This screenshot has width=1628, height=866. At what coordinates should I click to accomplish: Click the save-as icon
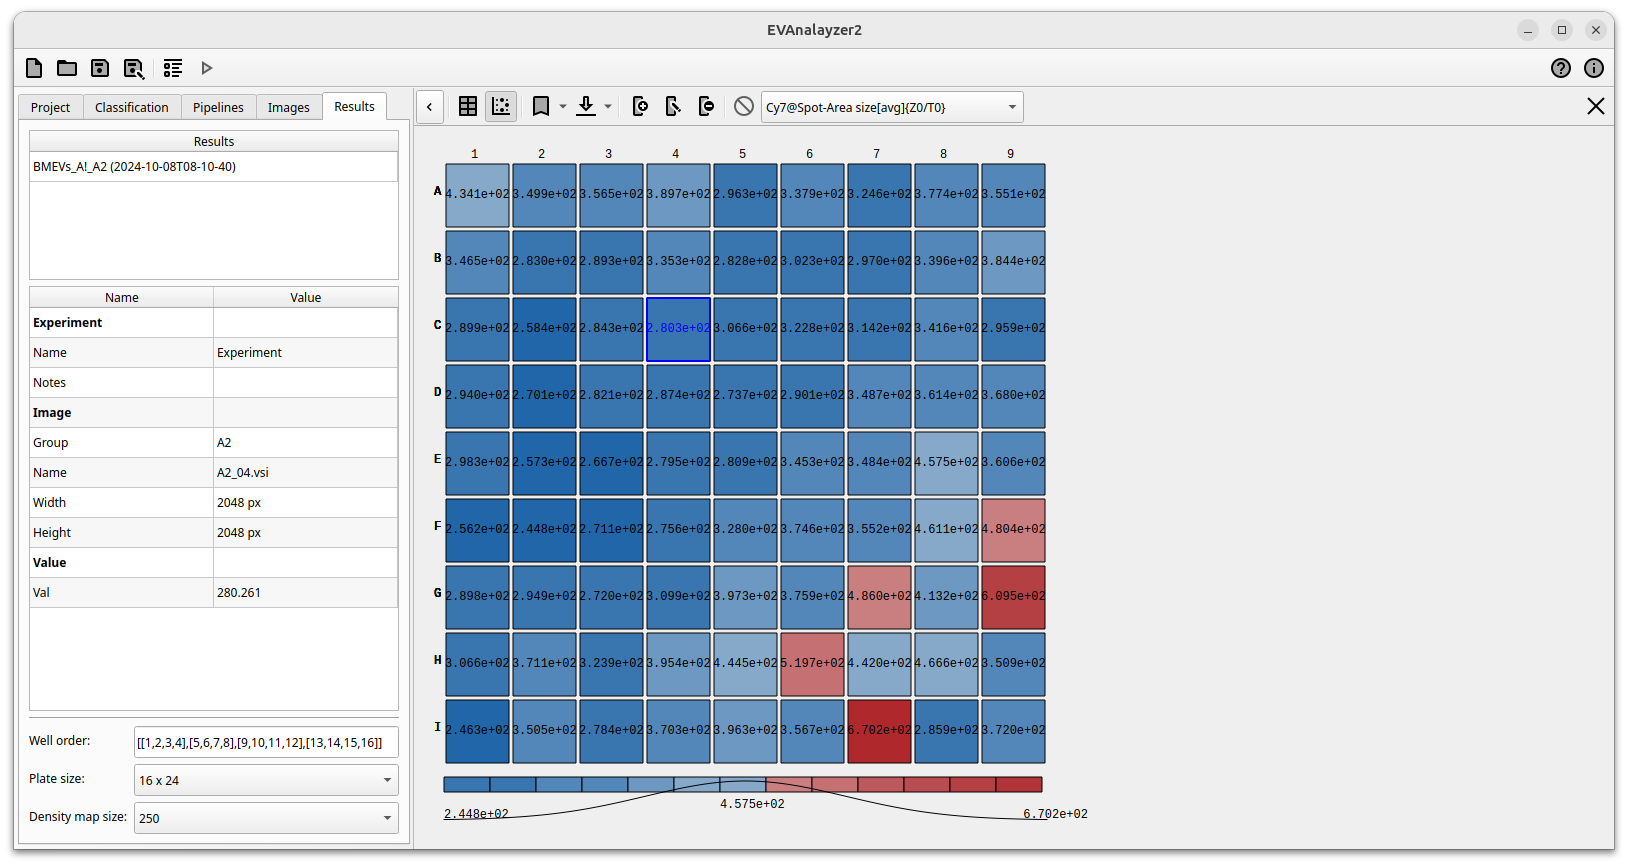point(133,68)
